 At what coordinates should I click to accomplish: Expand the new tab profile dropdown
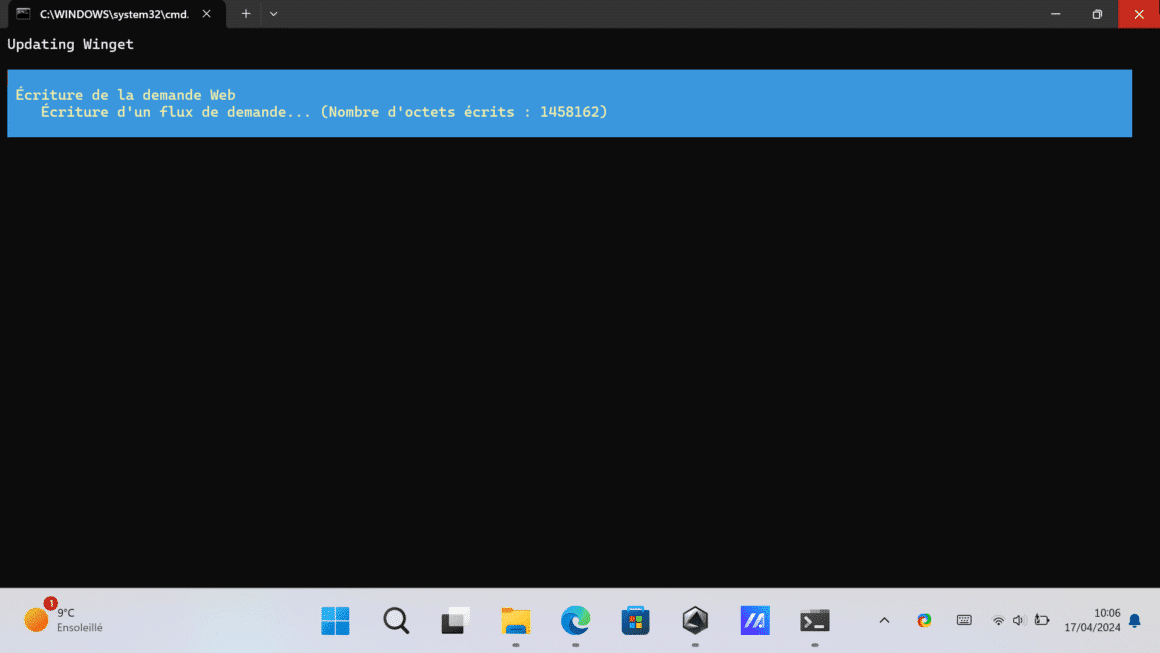pos(274,14)
